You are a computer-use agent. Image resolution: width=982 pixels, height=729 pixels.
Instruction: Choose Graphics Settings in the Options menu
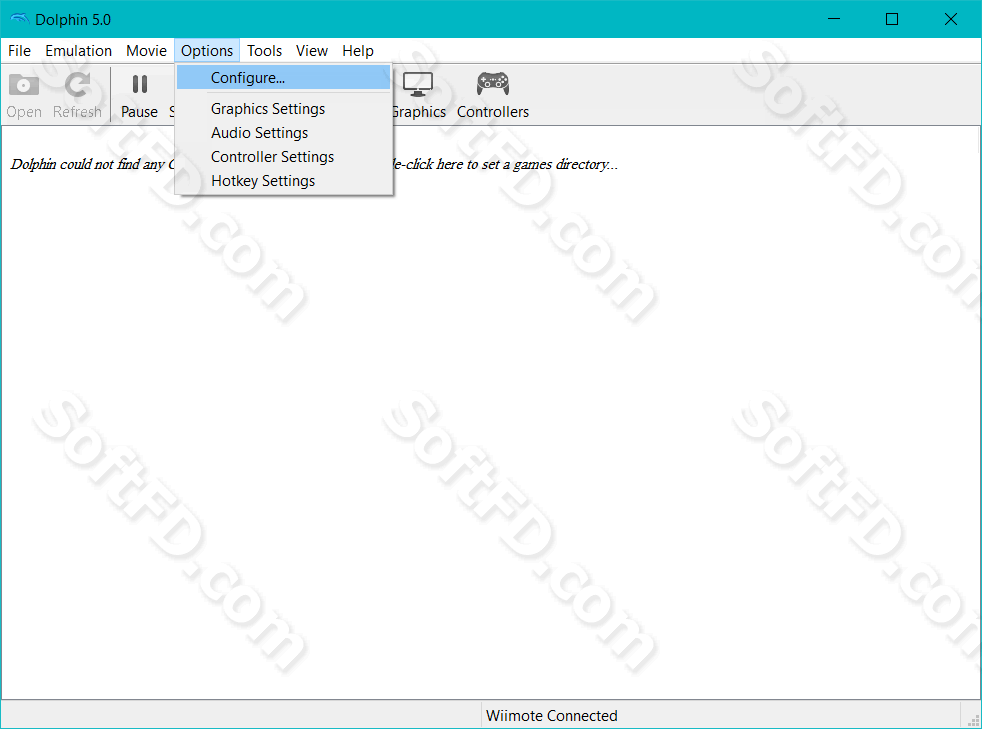pyautogui.click(x=283, y=109)
